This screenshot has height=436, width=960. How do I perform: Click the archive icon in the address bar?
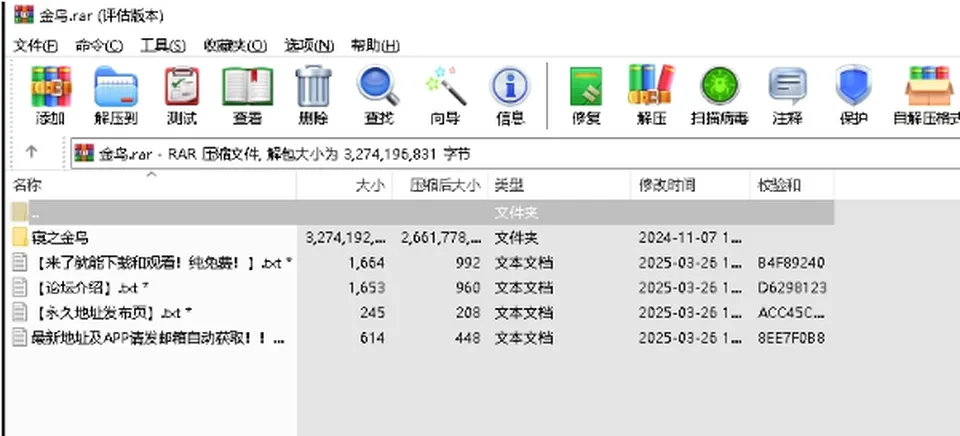[x=84, y=153]
